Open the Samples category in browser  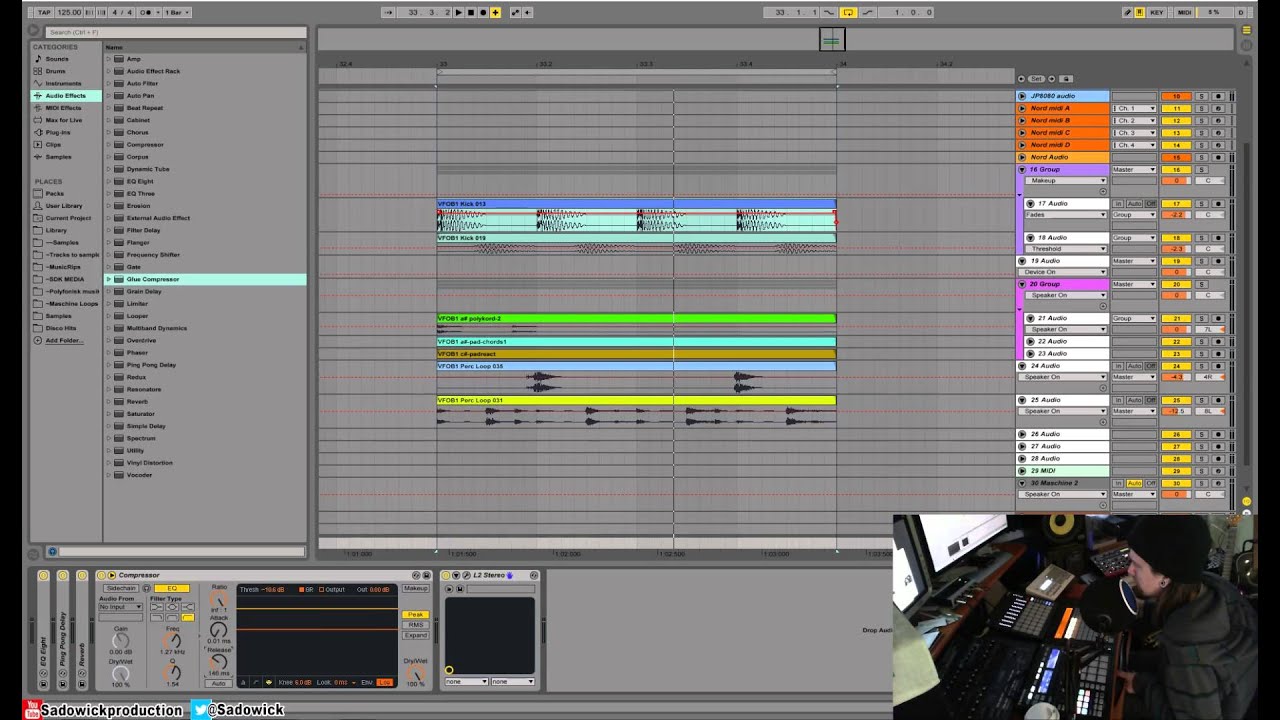coord(58,157)
